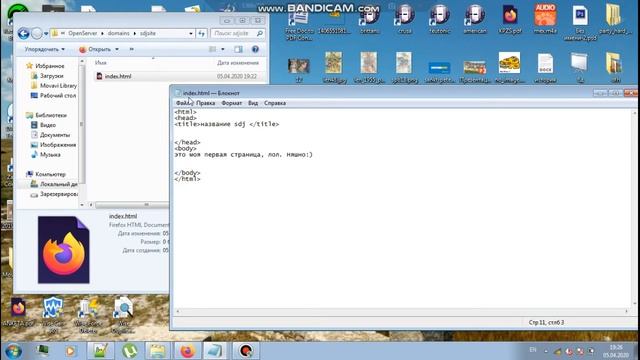Select Локальный диск in navigation pane
This screenshot has width=640, height=360.
coord(54,184)
